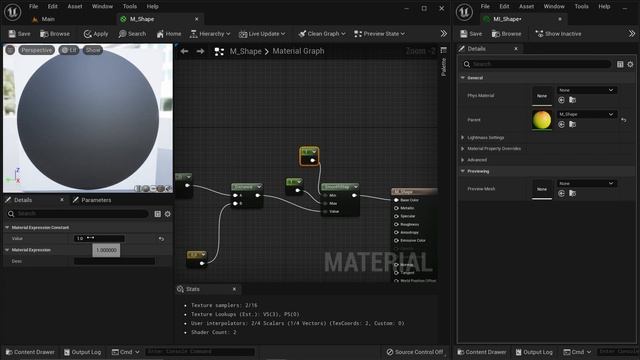Open the Preview State dropdown

pos(379,34)
